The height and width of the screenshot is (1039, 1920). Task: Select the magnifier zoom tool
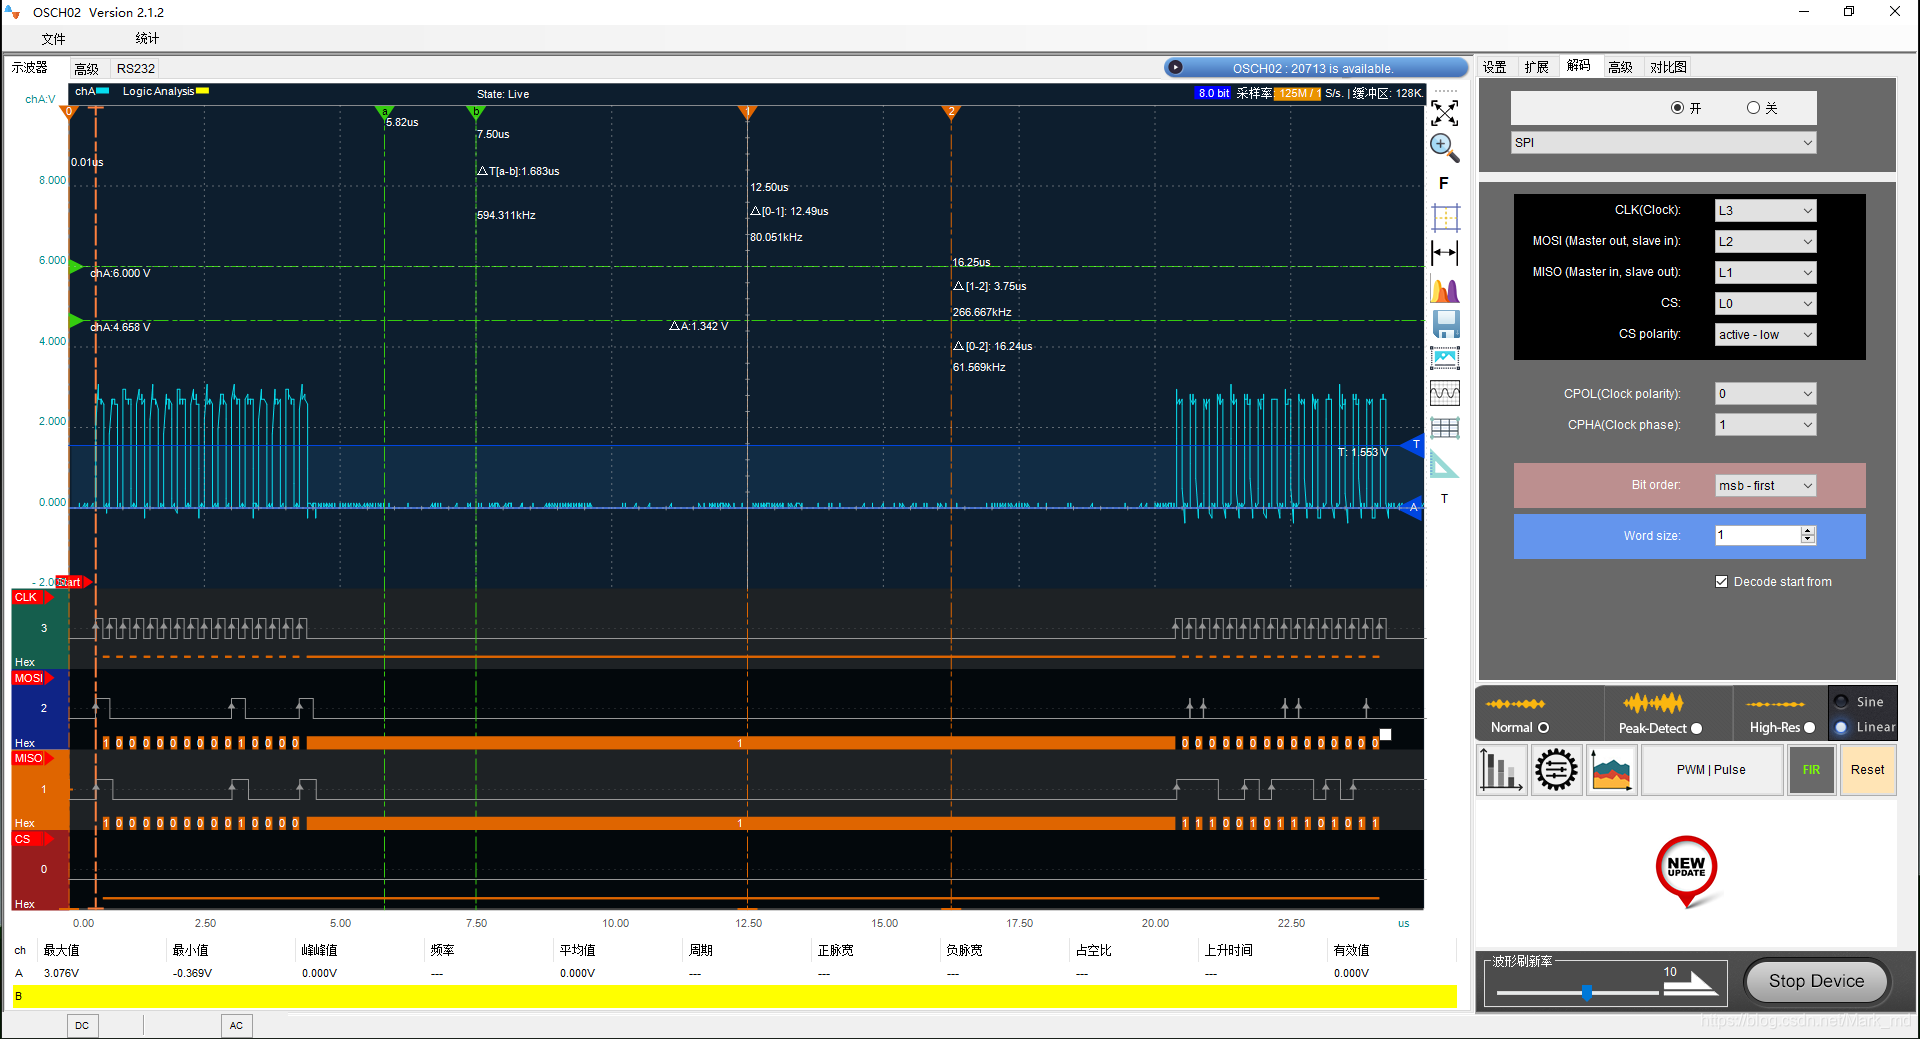(x=1444, y=148)
